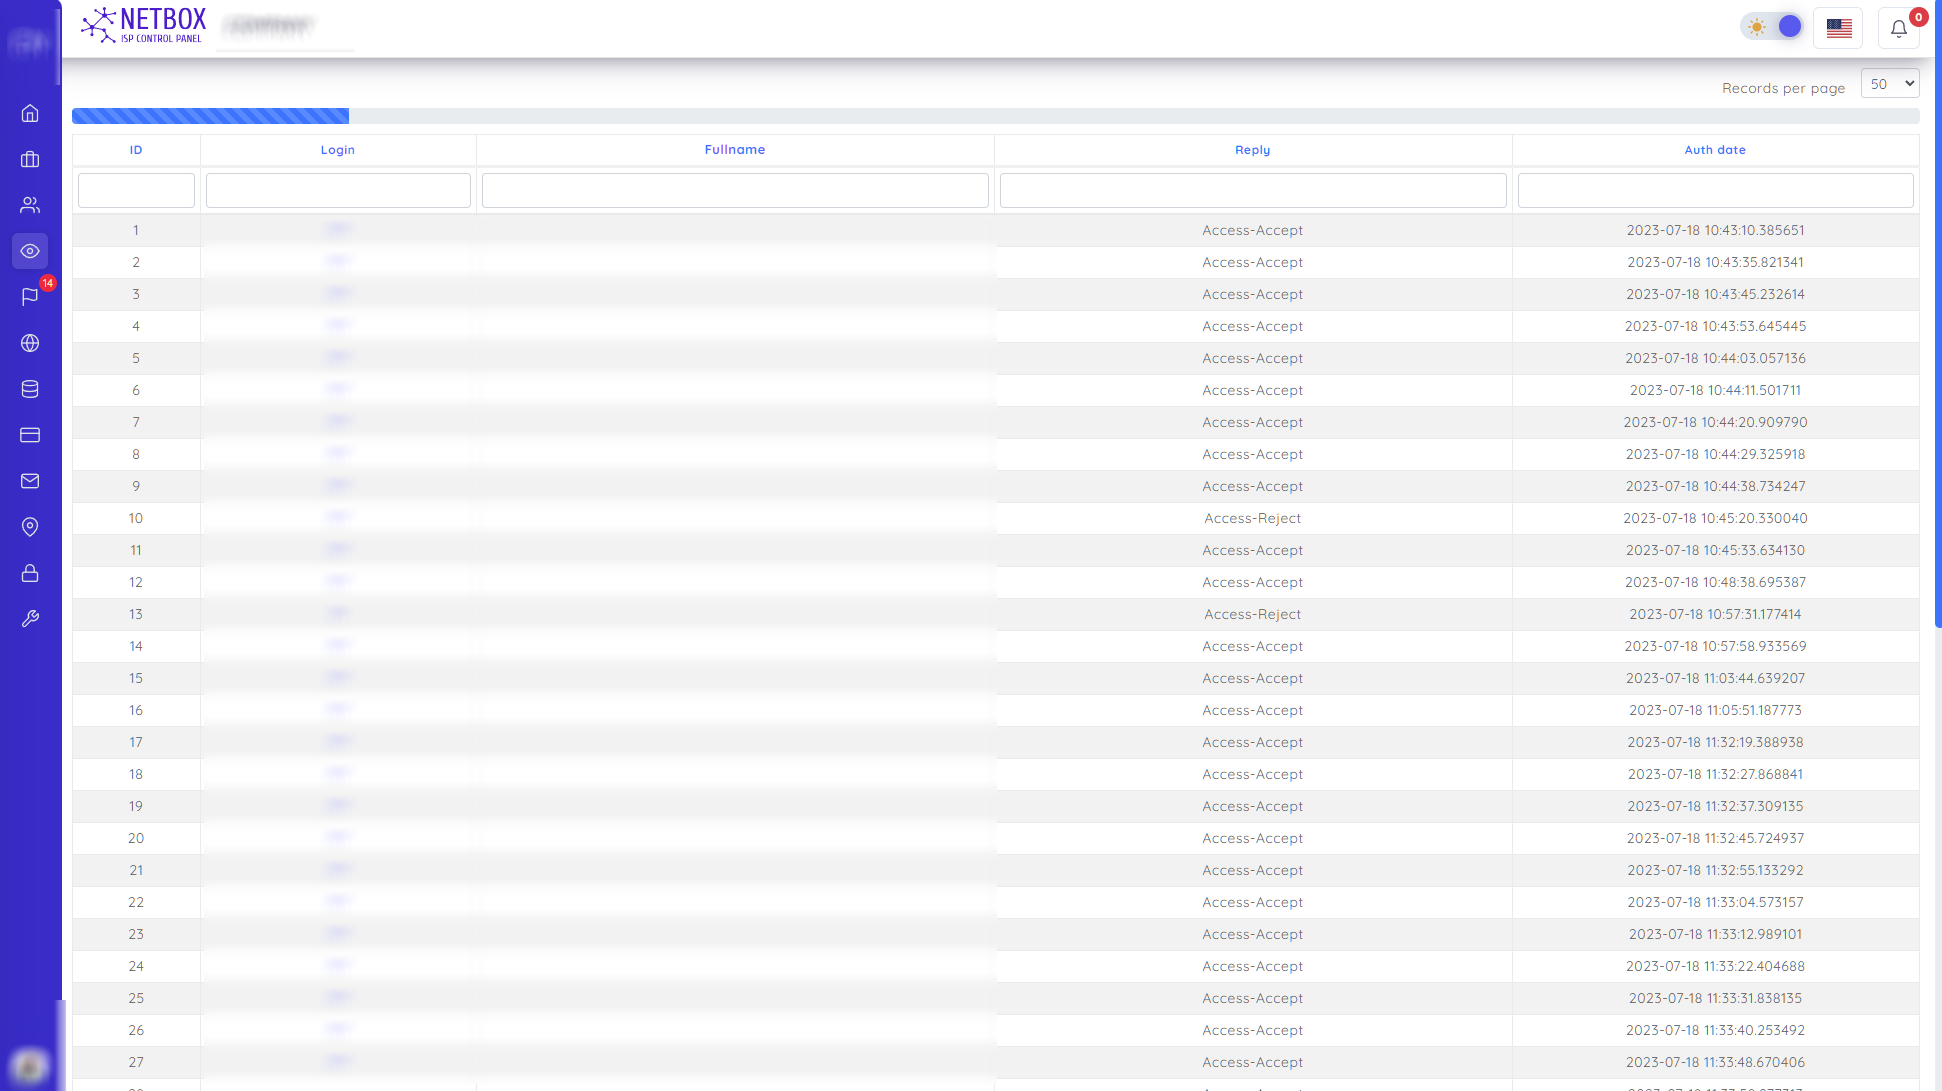Open the US flag language selector
This screenshot has height=1091, width=1942.
(1838, 28)
